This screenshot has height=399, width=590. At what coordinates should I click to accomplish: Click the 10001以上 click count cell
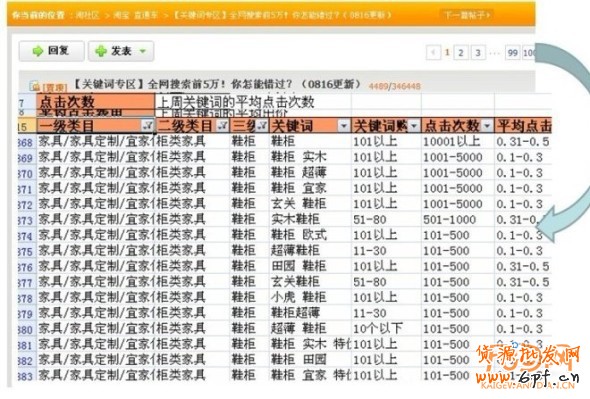click(x=458, y=142)
